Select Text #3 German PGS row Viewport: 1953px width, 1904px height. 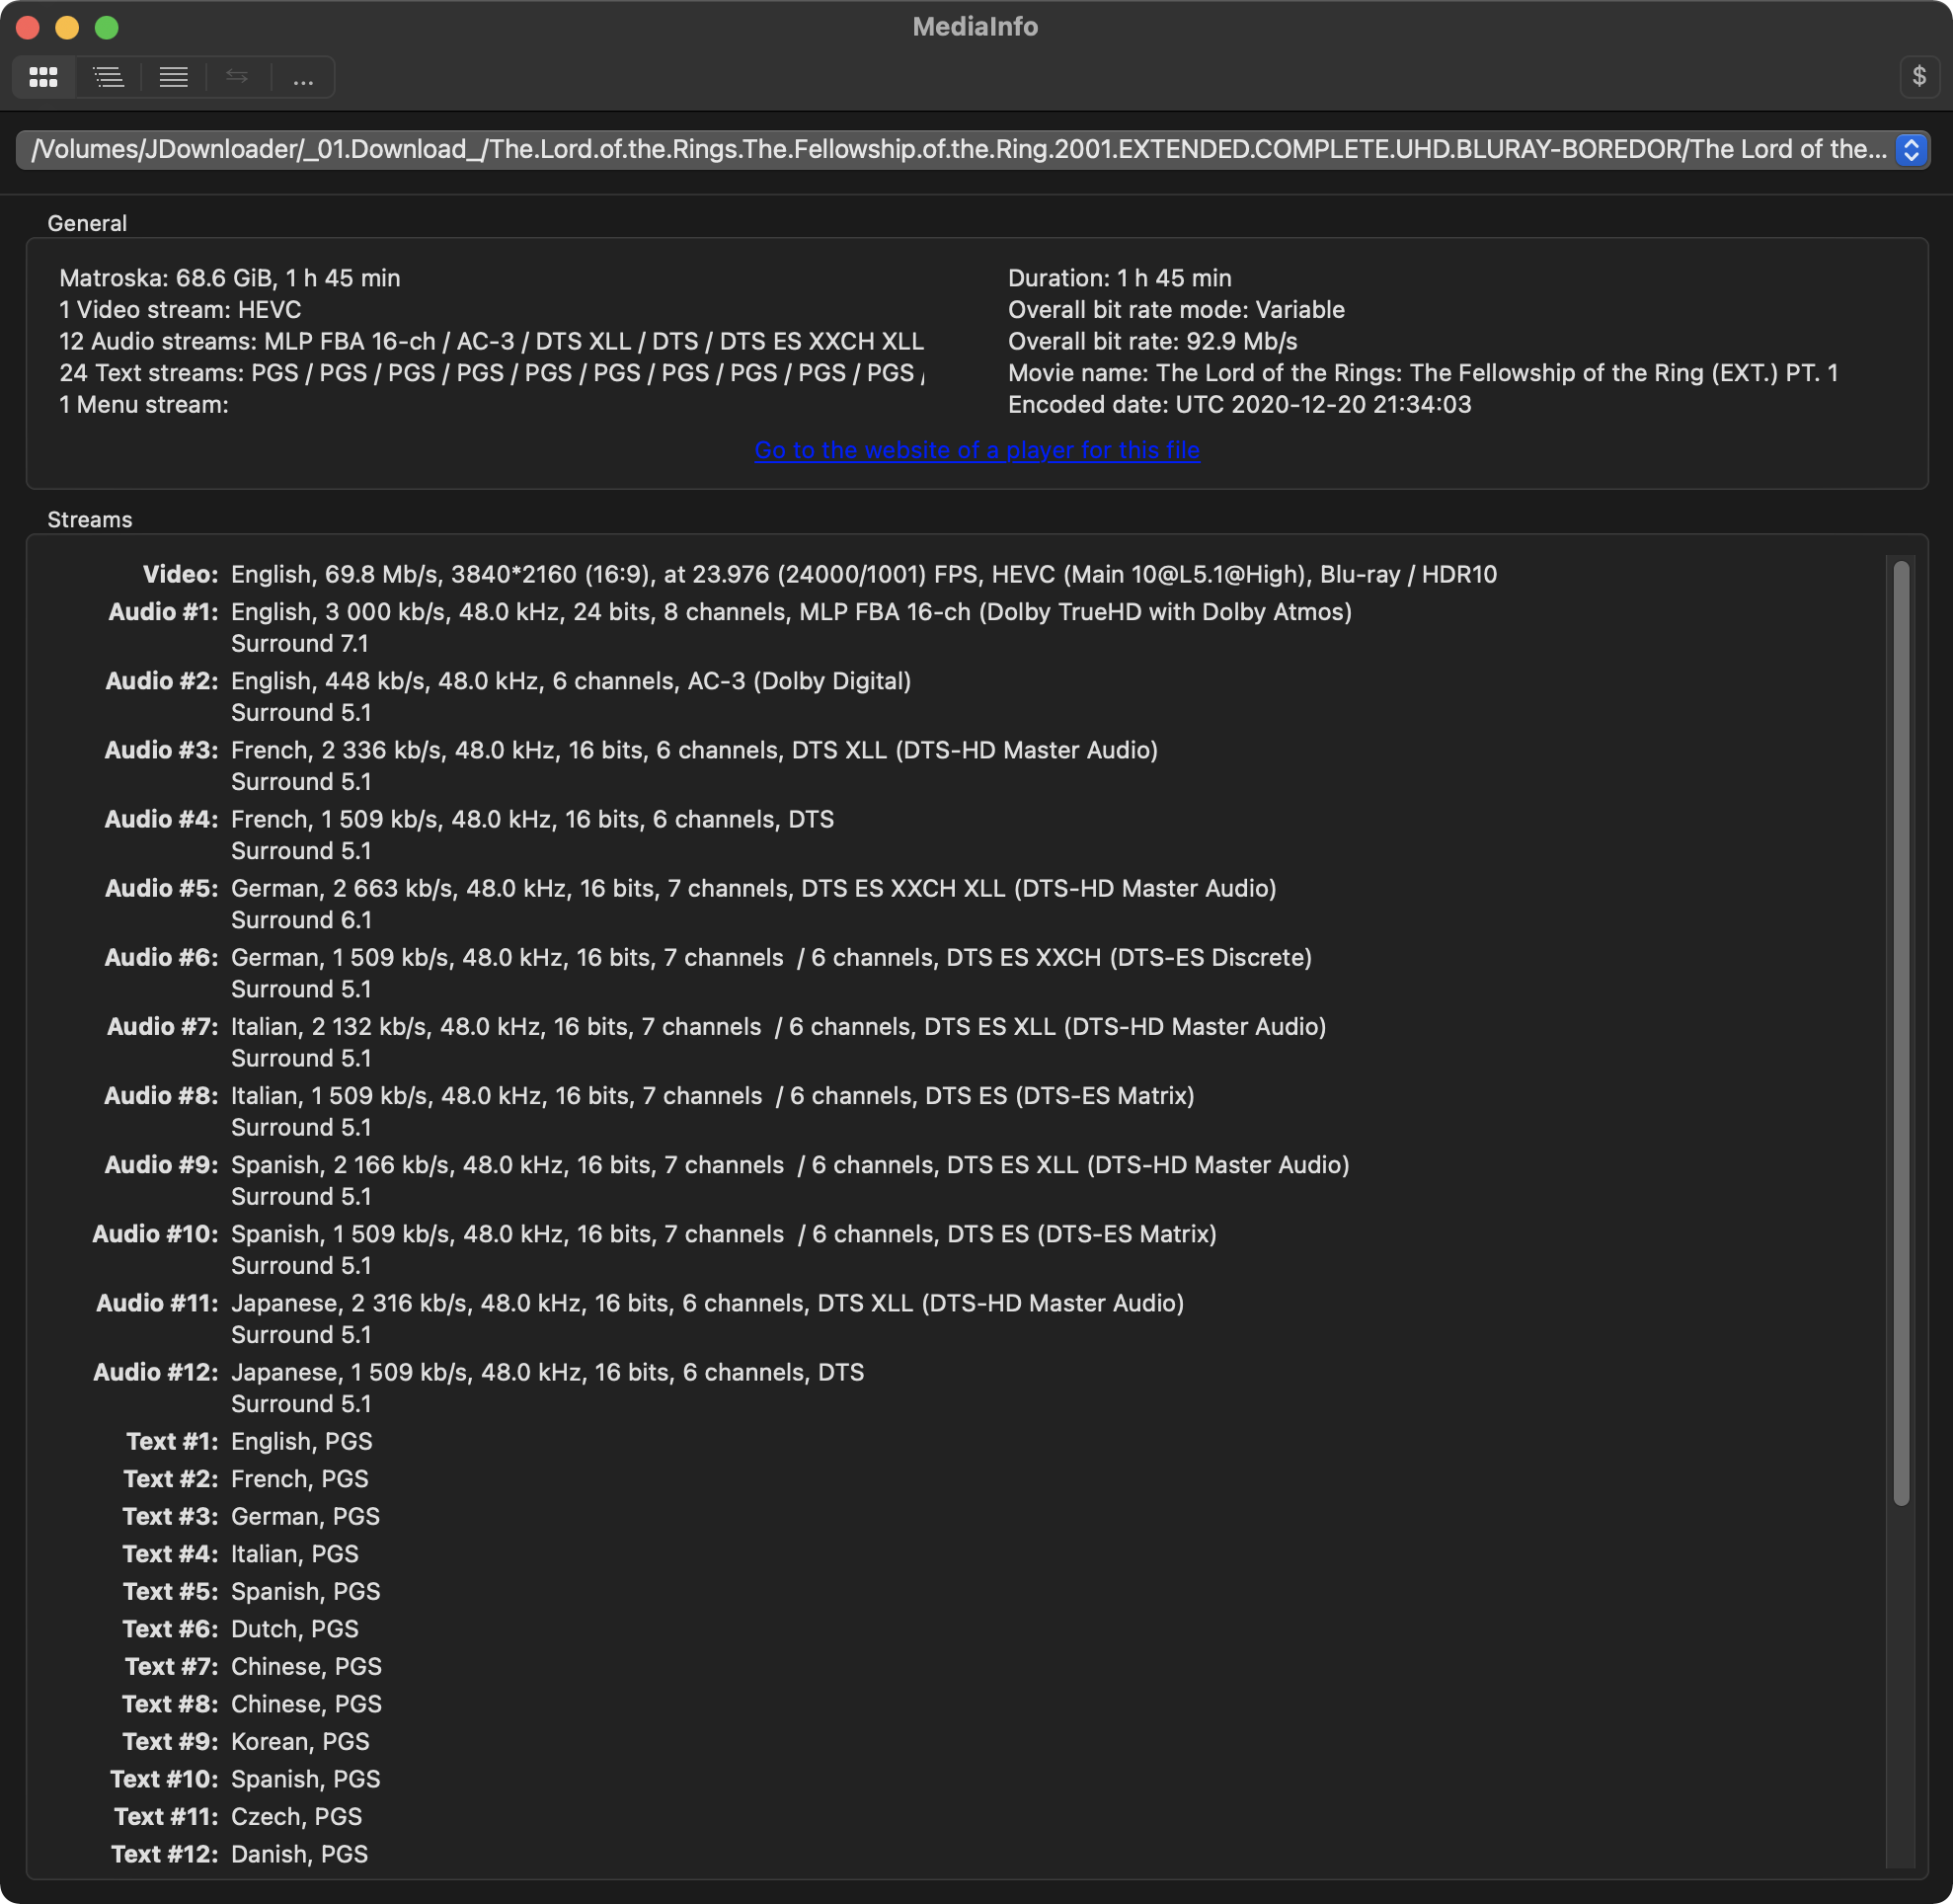pos(251,1516)
